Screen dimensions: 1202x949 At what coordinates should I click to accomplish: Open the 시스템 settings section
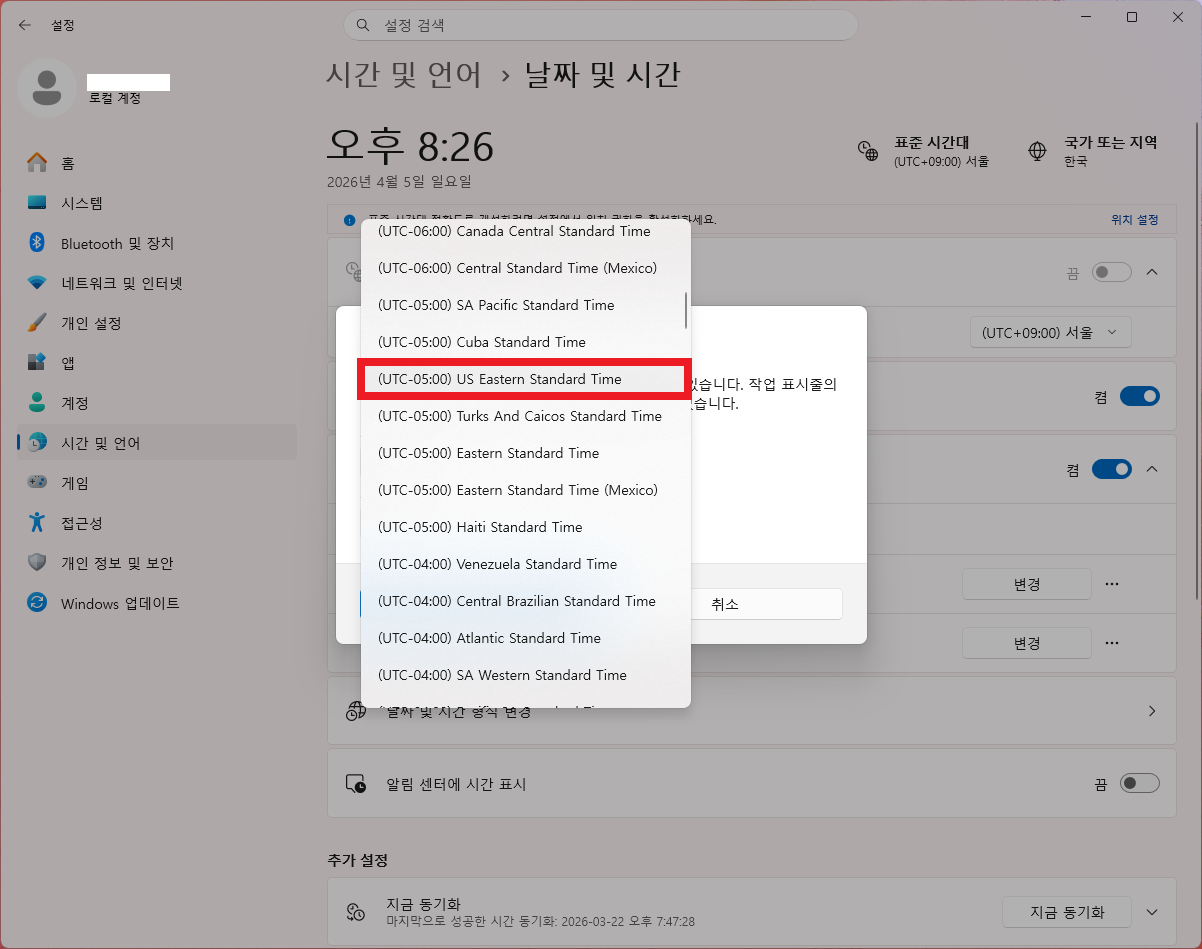(x=157, y=203)
